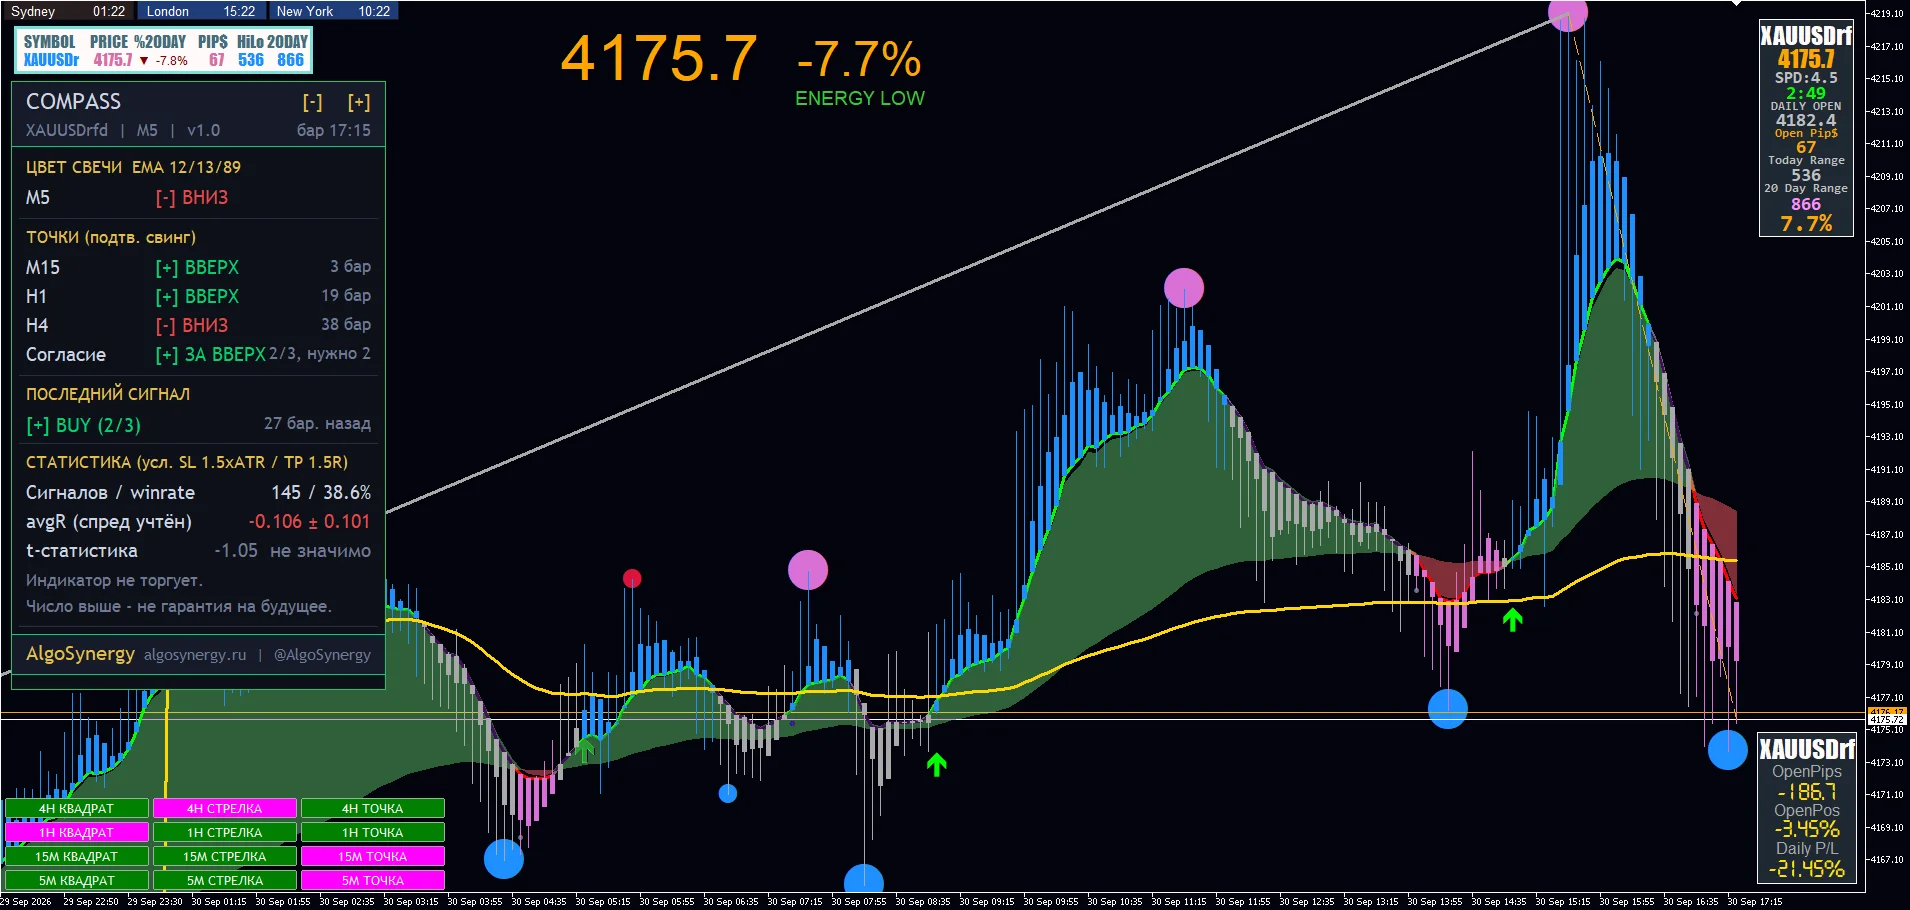The width and height of the screenshot is (1910, 910).
Task: Select the pink circle at the trend line's upper end
Action: pyautogui.click(x=1567, y=13)
